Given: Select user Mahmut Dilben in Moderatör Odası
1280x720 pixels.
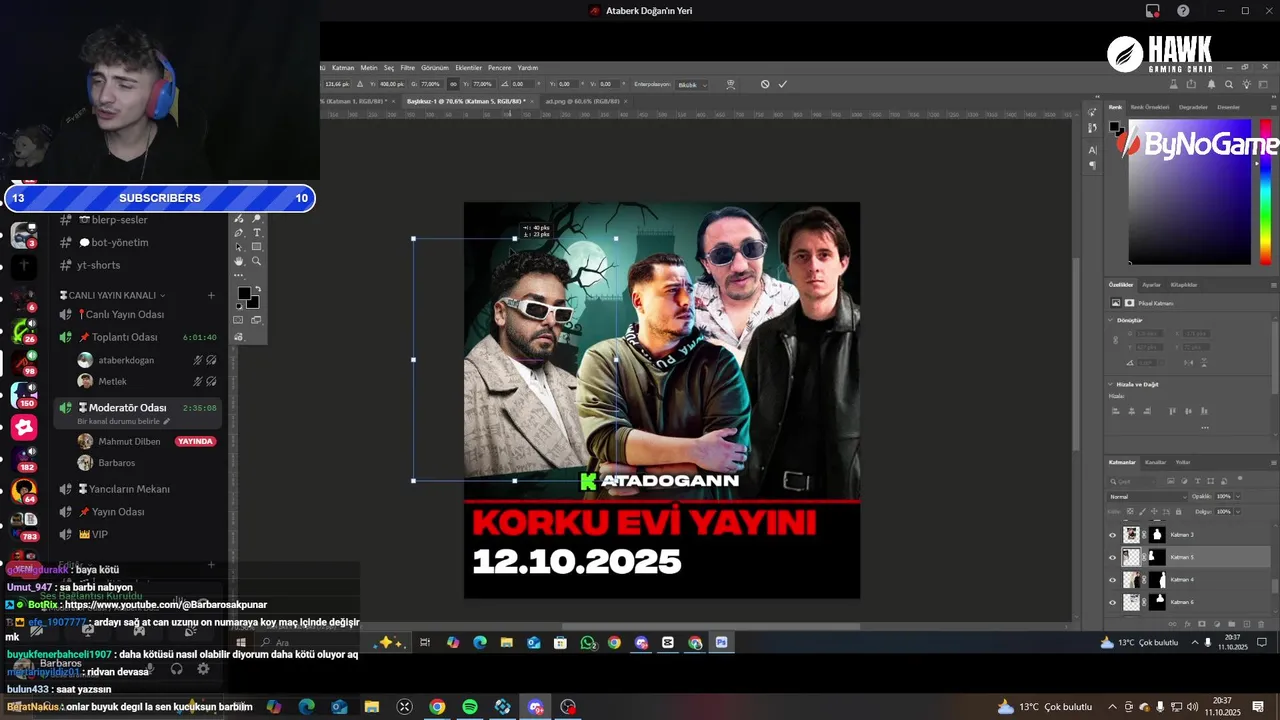Looking at the screenshot, I should coord(129,441).
